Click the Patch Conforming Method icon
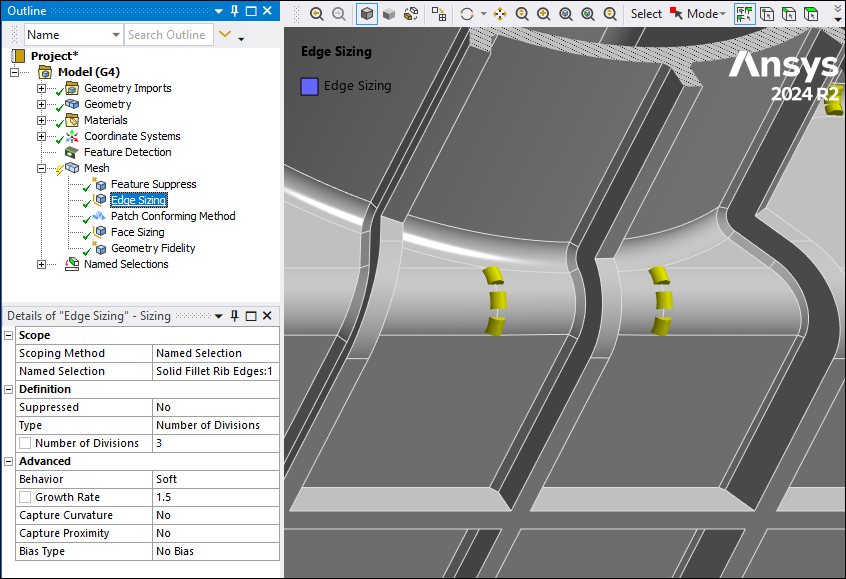The width and height of the screenshot is (846, 579). 99,216
